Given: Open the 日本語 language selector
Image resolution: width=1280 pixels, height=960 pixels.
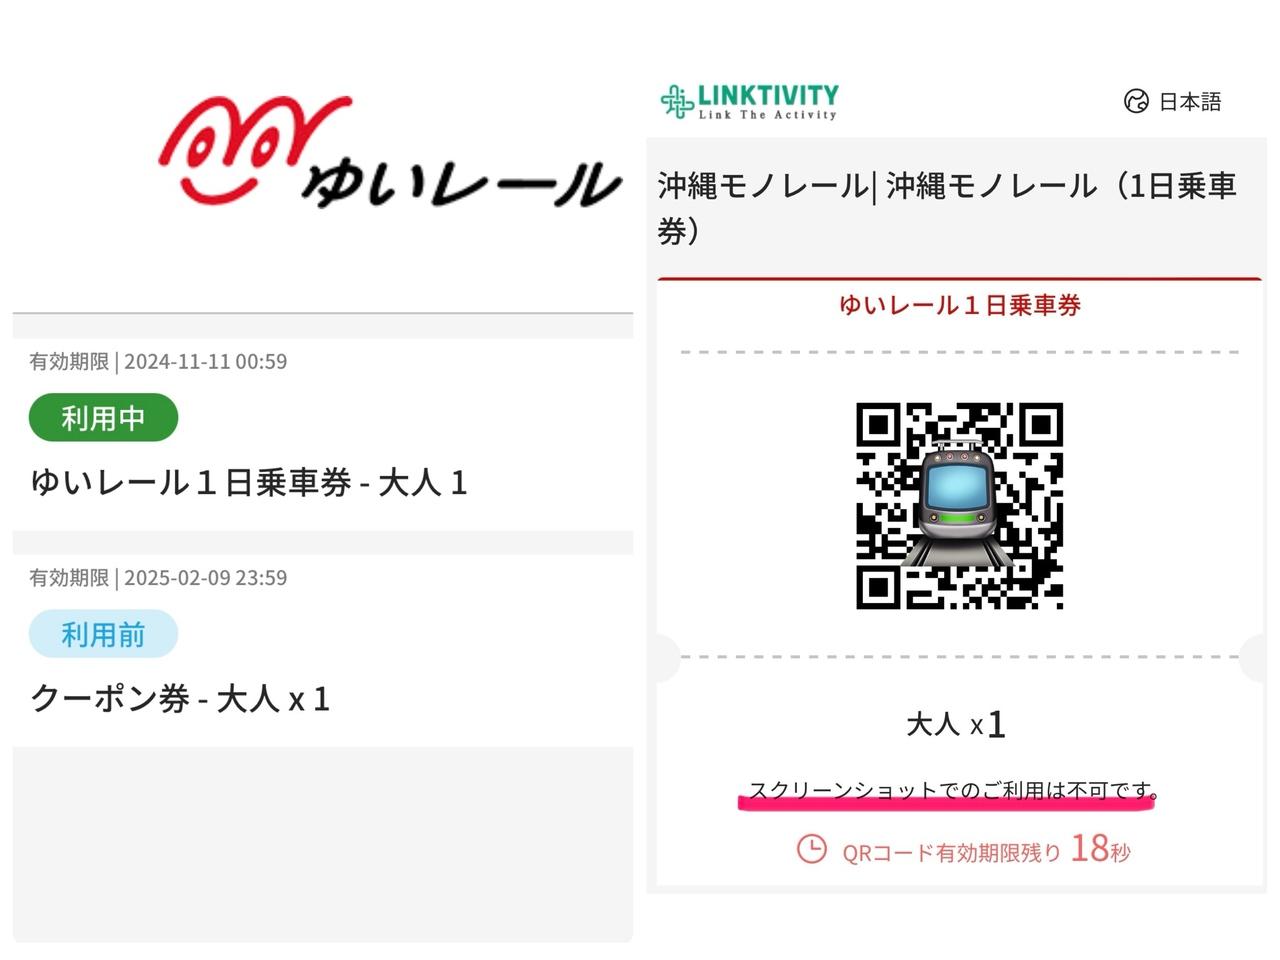Looking at the screenshot, I should [x=1172, y=101].
